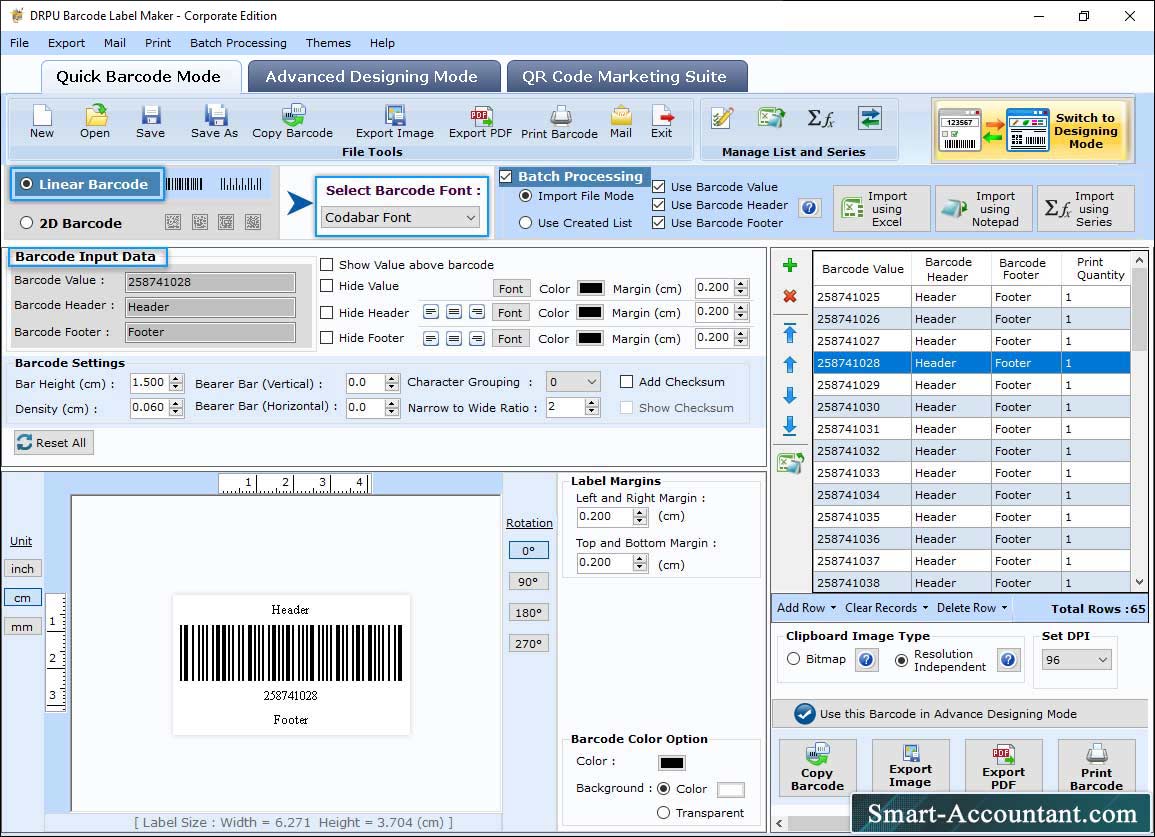1155x837 pixels.
Task: Switch to QR Code Marketing Suite tab
Action: coord(626,77)
